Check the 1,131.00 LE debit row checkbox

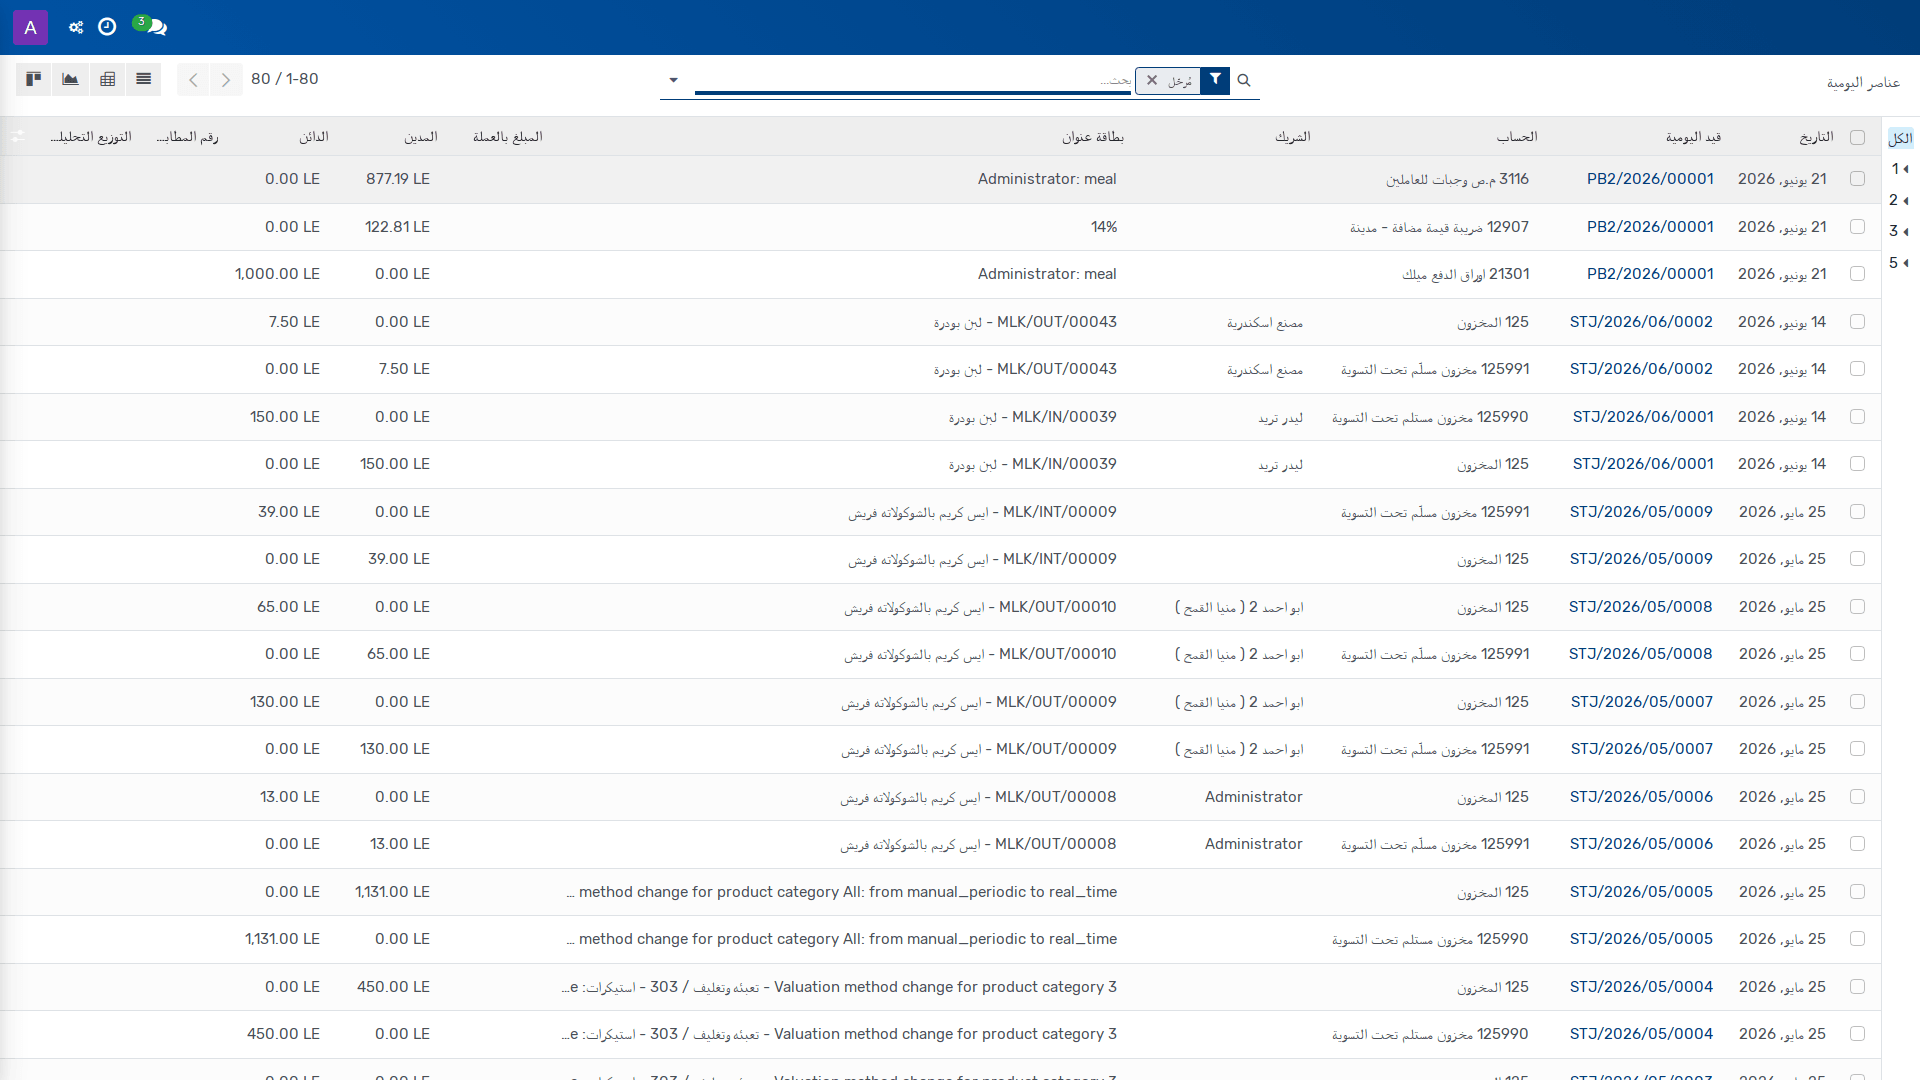[1857, 892]
